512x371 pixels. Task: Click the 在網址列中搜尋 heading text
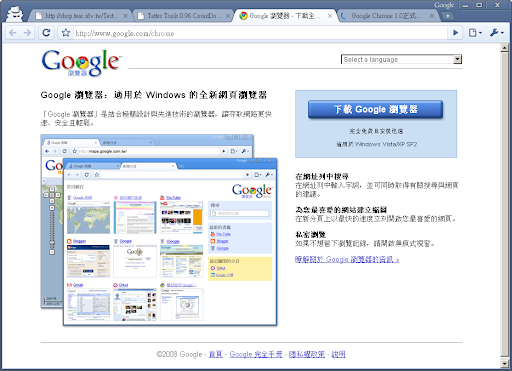click(322, 176)
